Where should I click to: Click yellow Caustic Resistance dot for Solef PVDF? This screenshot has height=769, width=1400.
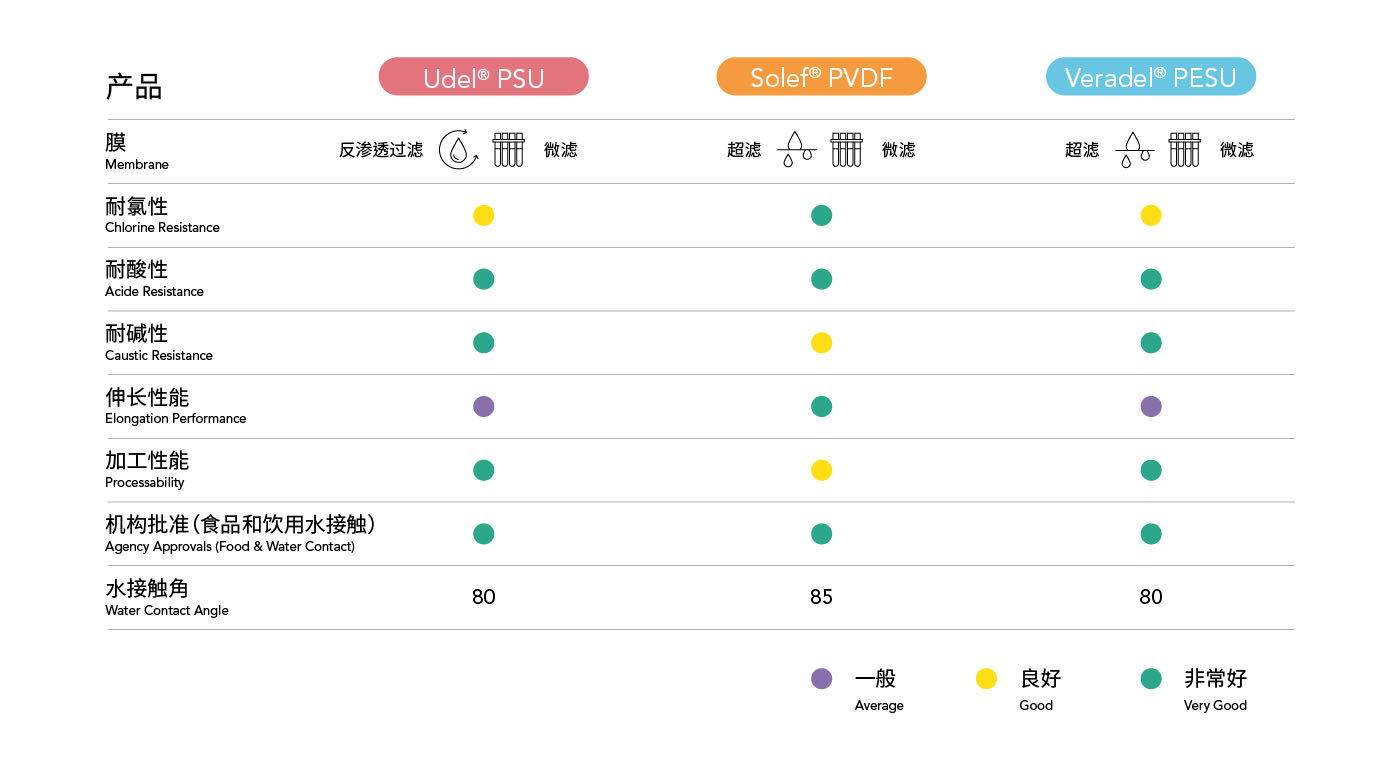click(821, 343)
